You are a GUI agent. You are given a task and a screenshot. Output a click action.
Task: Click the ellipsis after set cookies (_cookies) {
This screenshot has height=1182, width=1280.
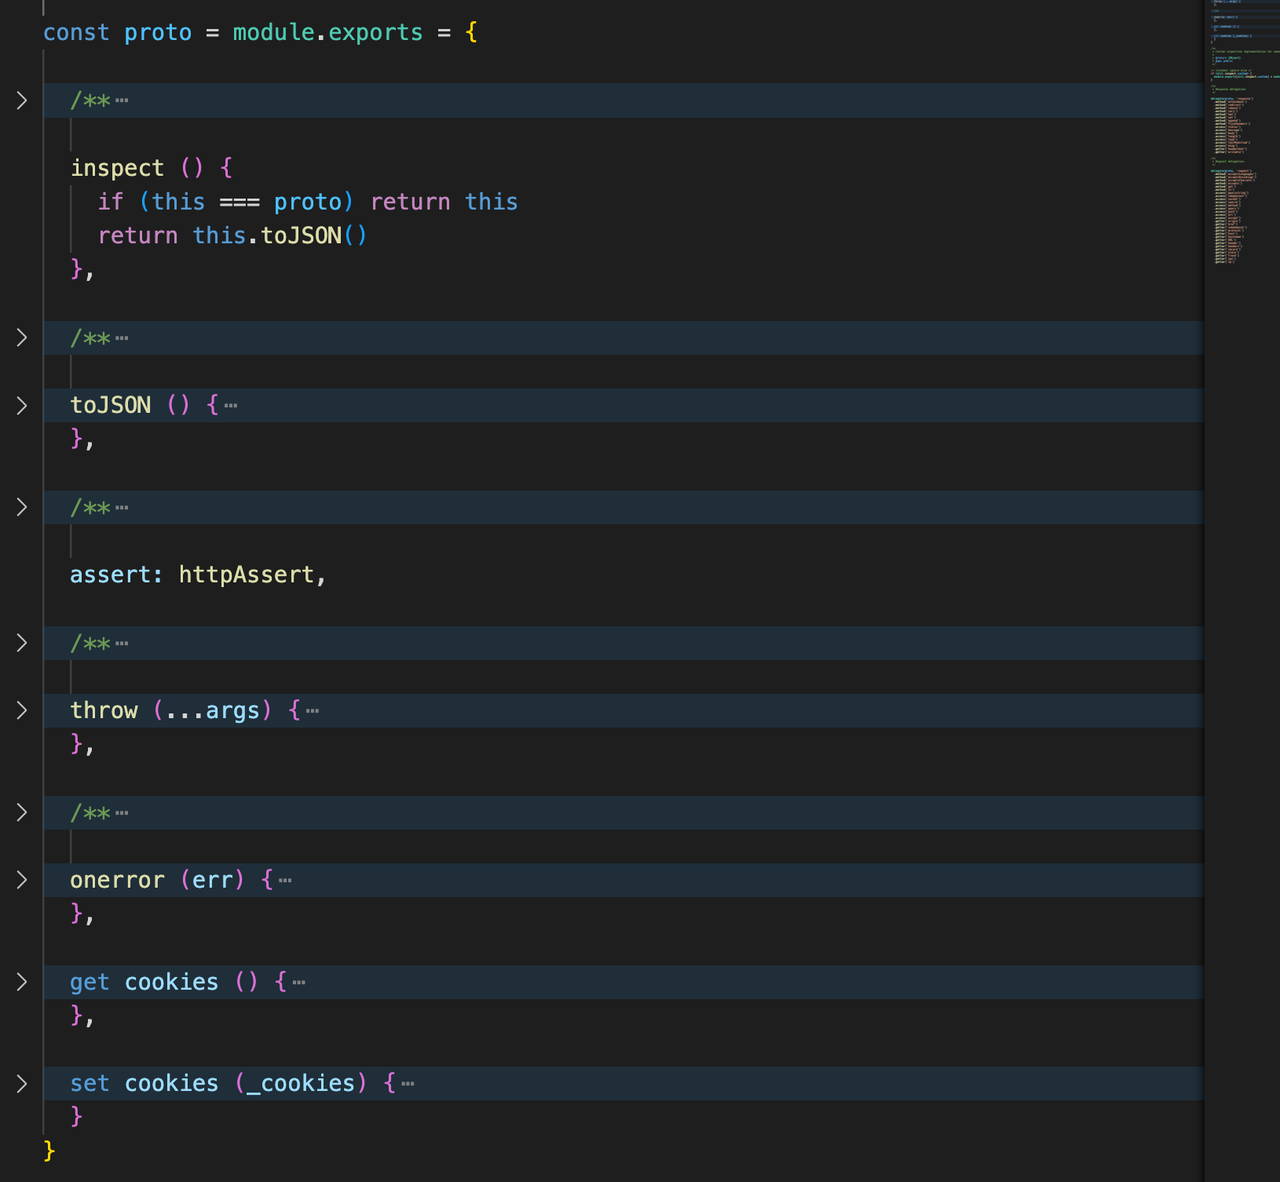(407, 1084)
